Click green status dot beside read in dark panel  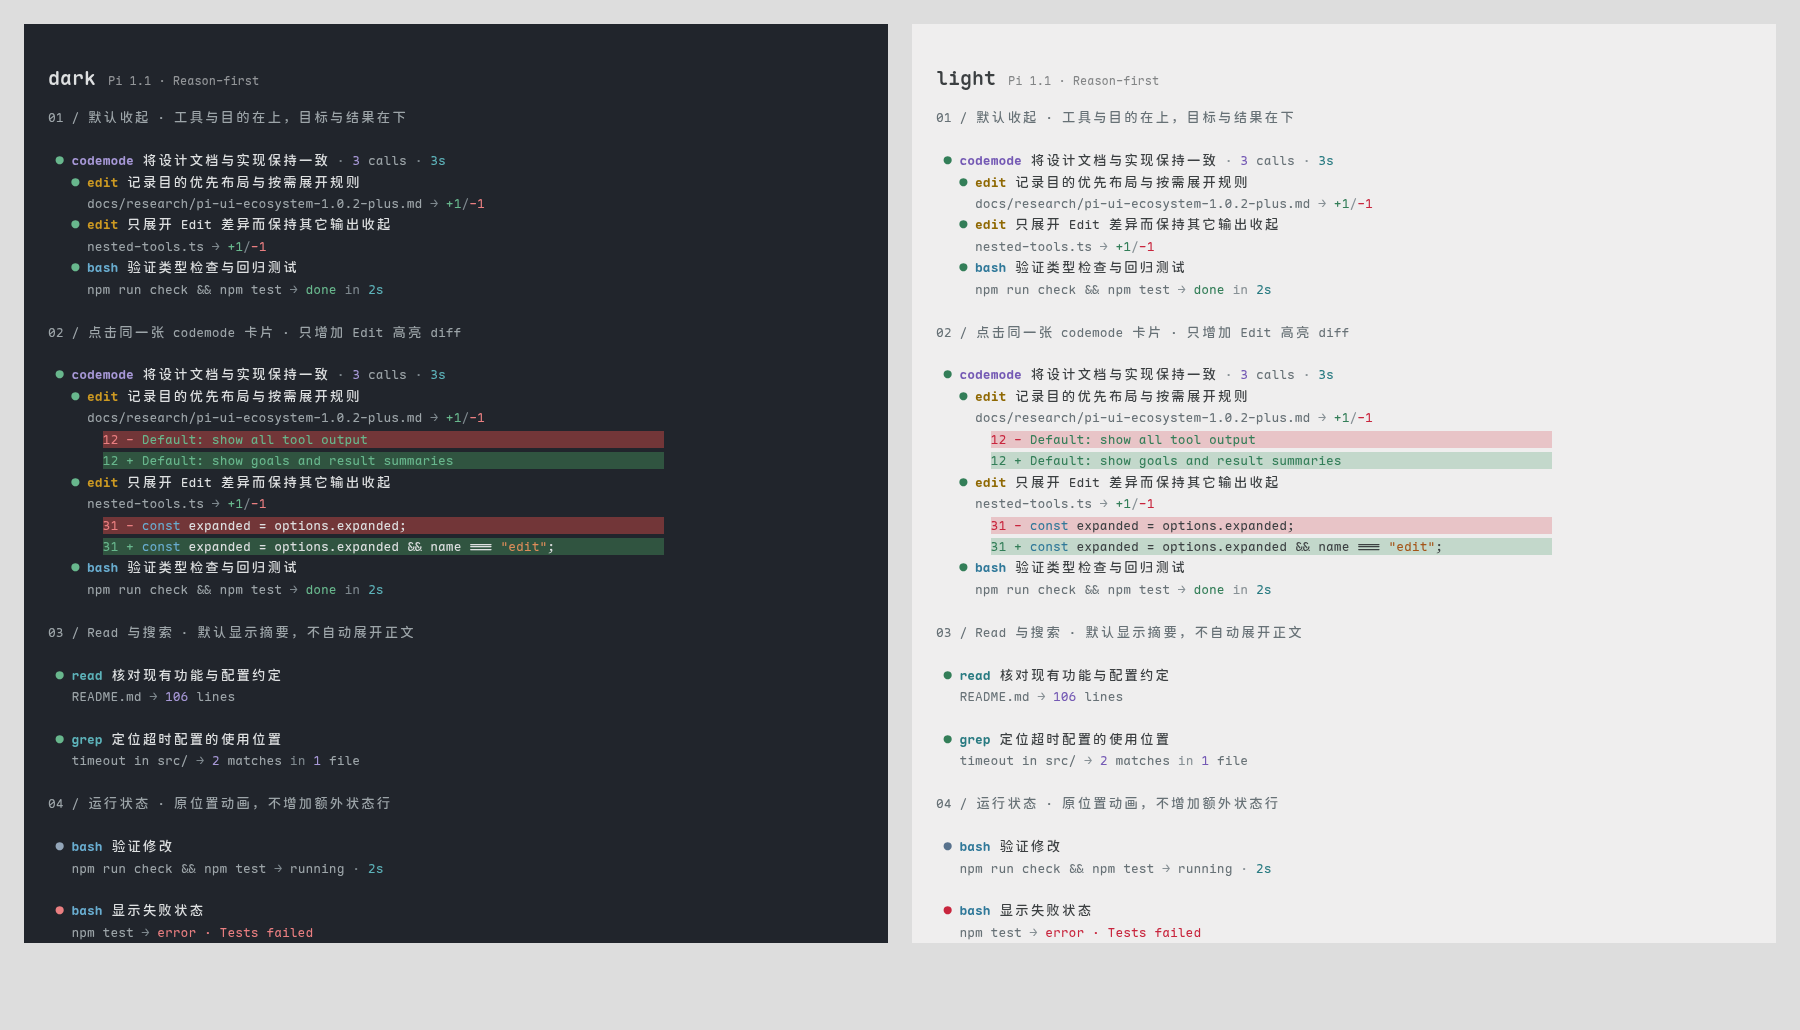coord(60,675)
